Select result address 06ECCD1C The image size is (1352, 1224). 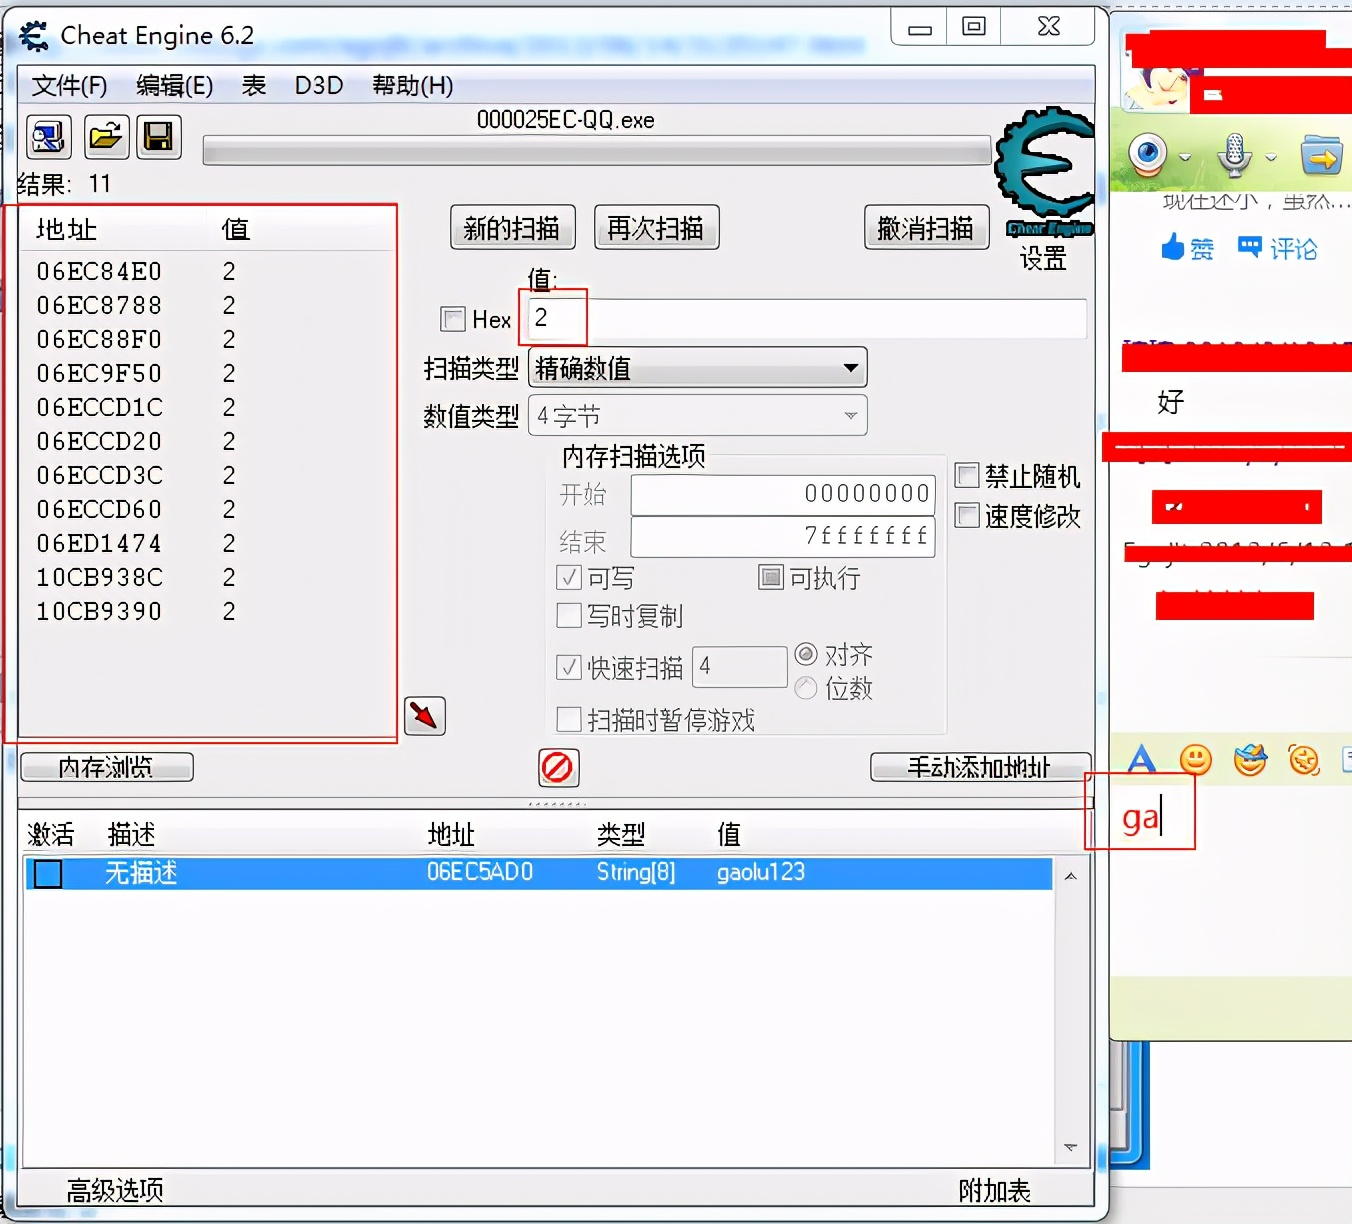99,407
